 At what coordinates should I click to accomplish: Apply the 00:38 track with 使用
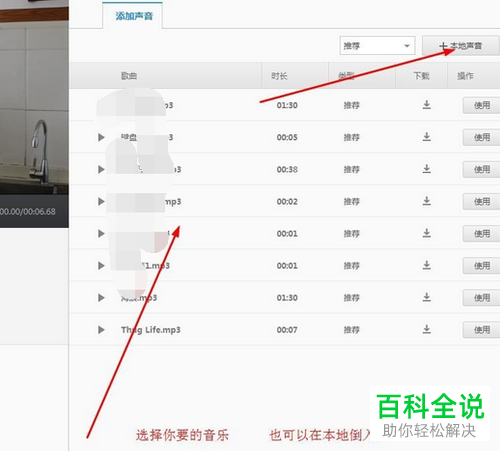pyautogui.click(x=482, y=169)
